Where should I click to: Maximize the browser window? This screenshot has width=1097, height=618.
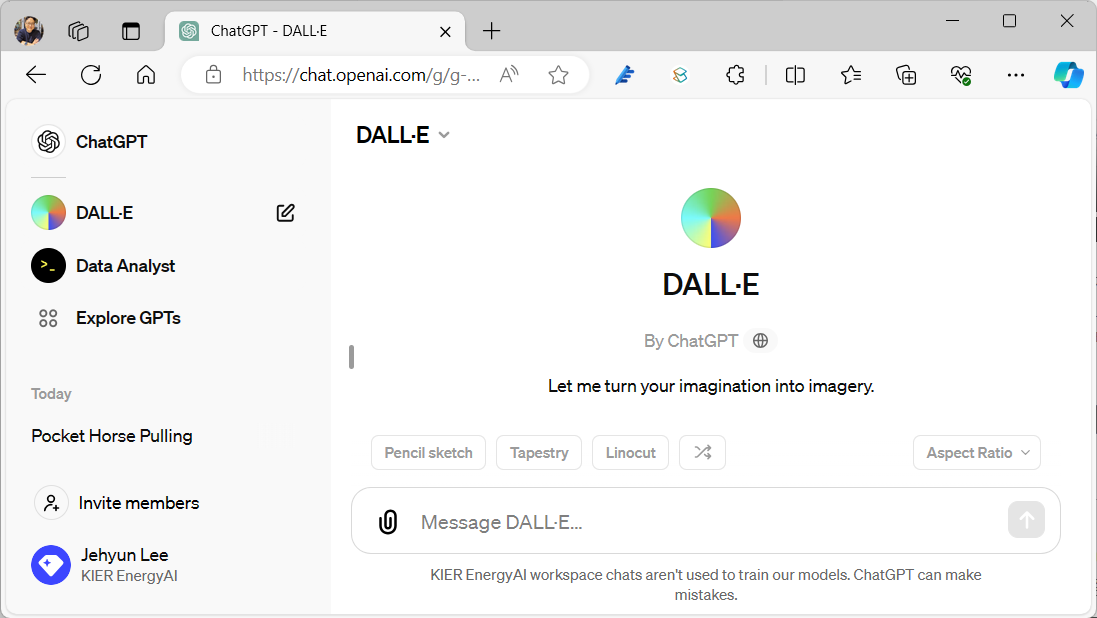(x=1009, y=21)
